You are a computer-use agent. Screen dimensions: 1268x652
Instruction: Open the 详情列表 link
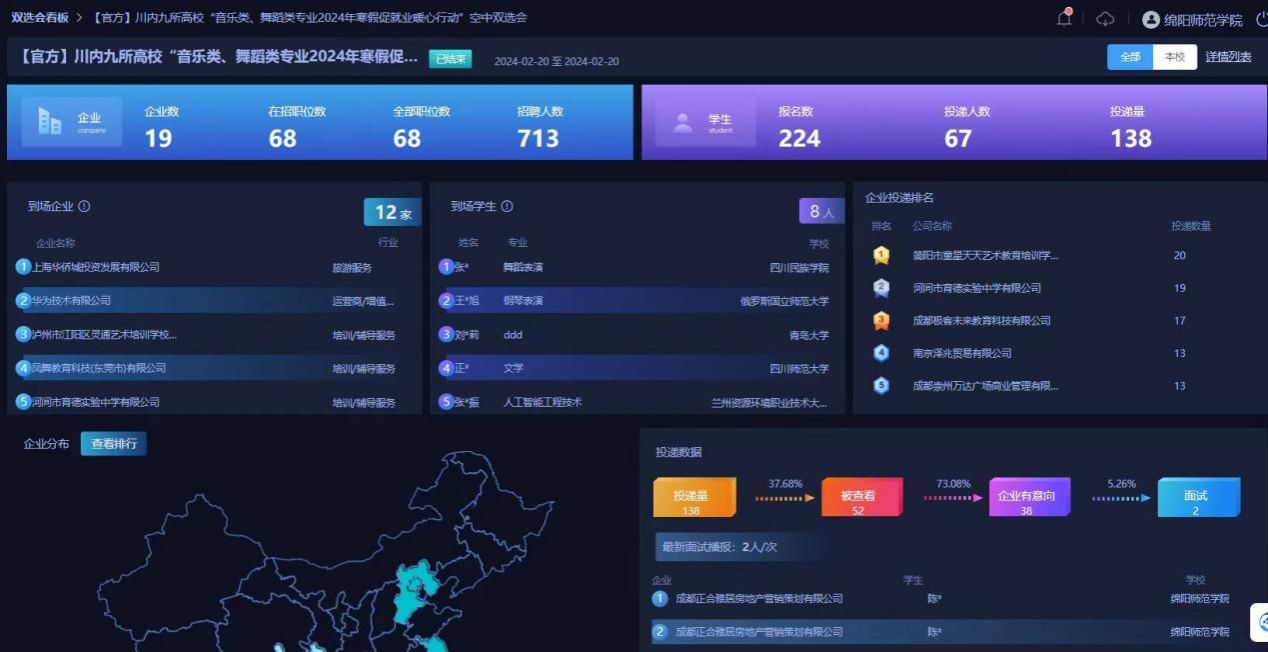coord(1228,57)
